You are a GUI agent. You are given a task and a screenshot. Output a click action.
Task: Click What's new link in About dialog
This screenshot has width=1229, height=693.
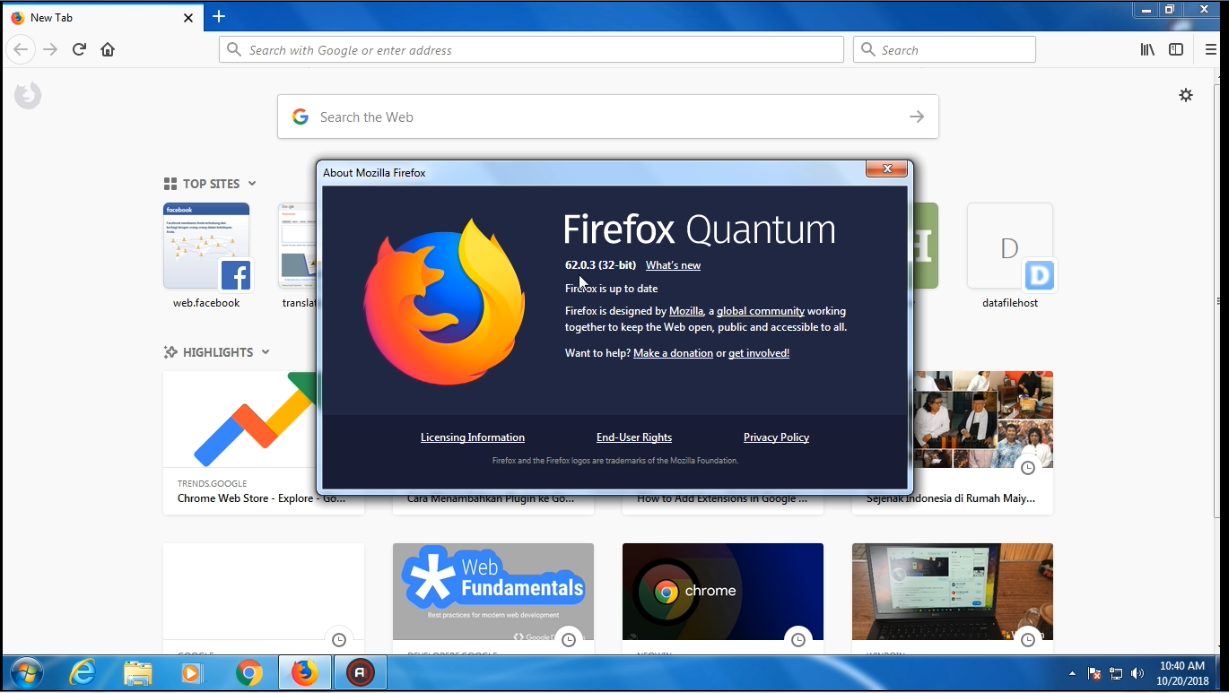(x=673, y=265)
